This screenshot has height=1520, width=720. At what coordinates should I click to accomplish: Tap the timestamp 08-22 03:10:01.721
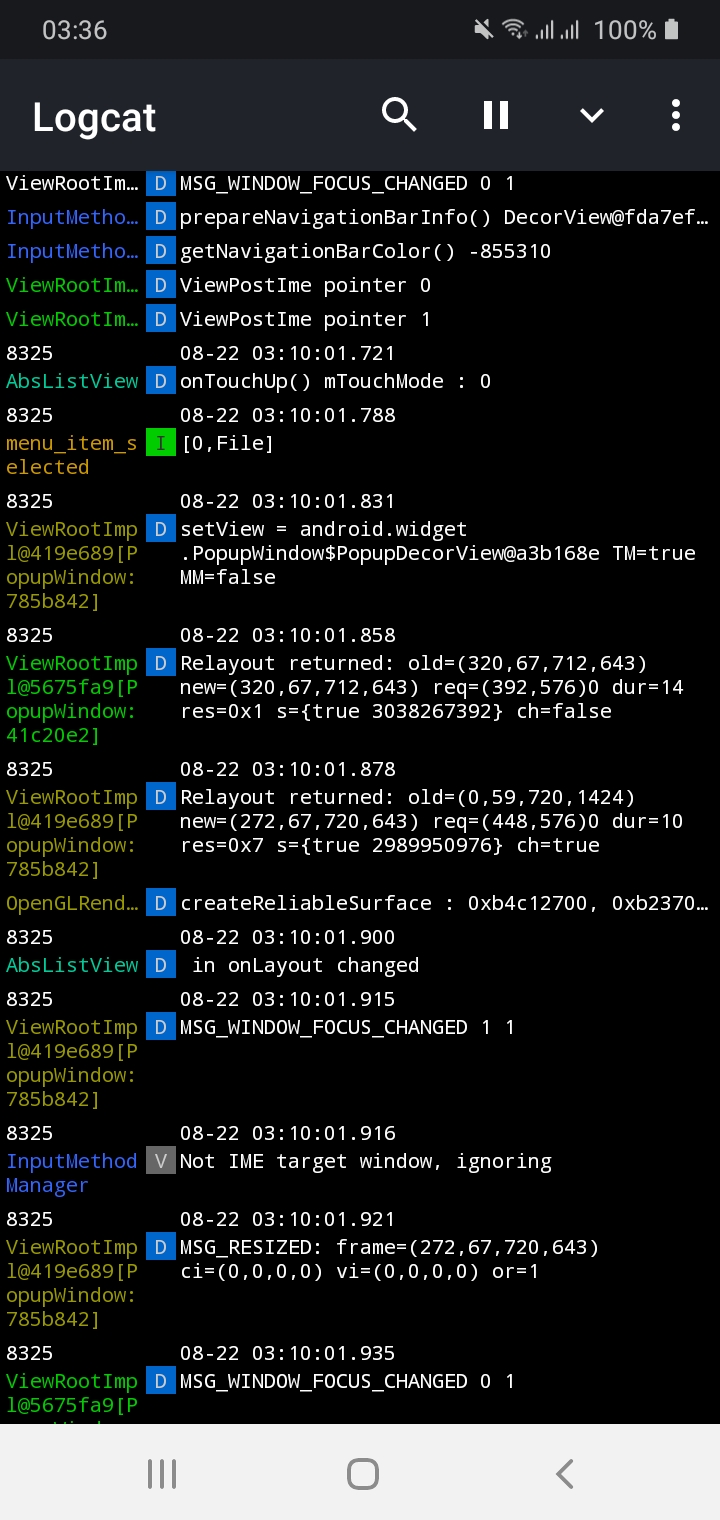[287, 353]
